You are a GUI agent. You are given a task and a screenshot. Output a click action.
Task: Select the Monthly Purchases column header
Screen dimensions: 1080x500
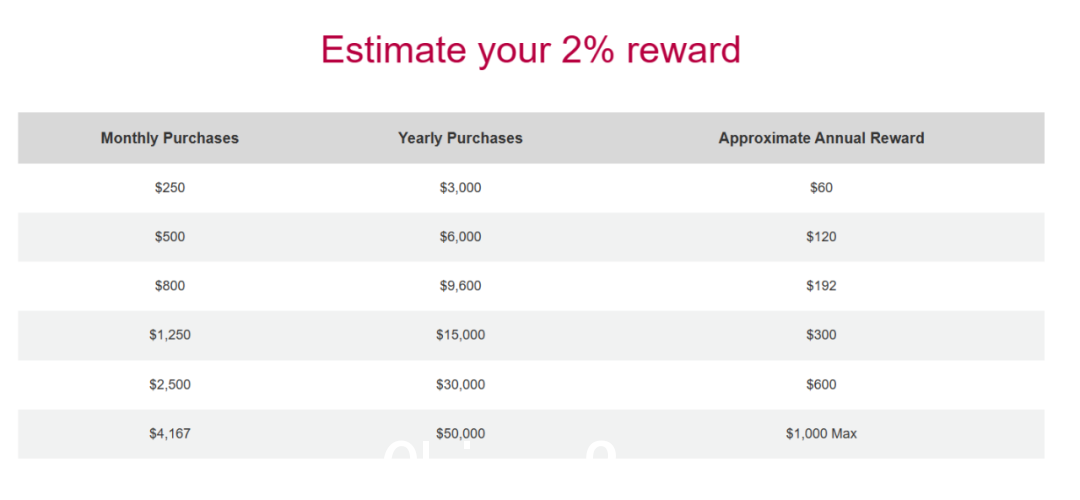click(169, 138)
